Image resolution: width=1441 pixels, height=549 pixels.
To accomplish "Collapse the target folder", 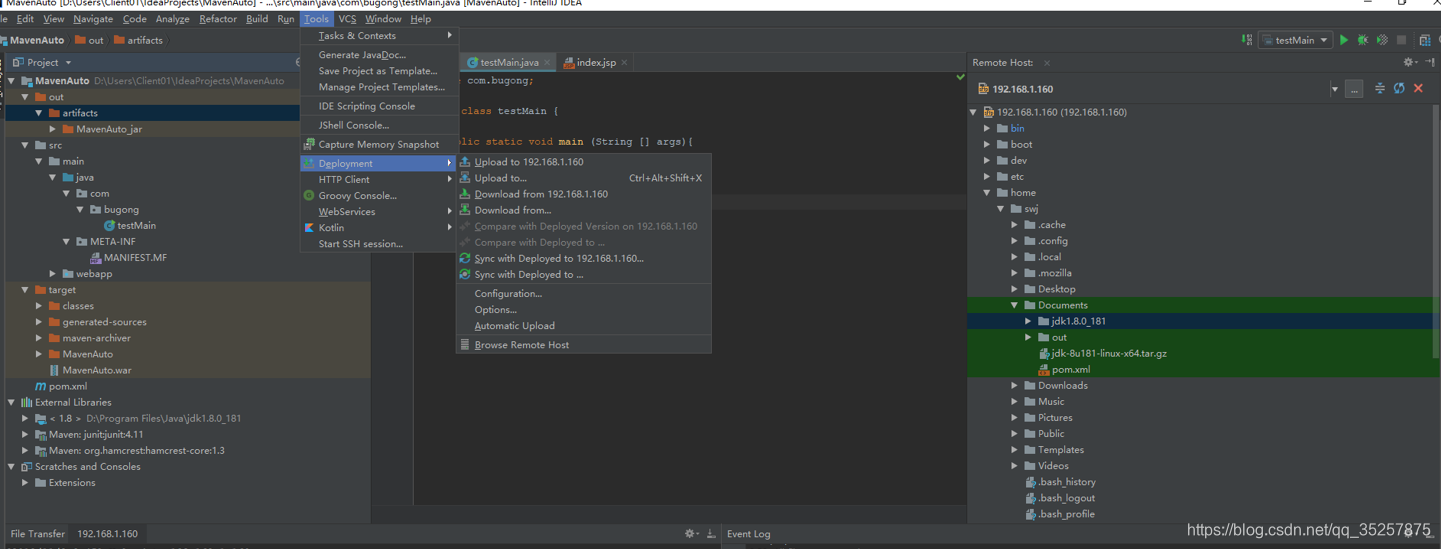I will (25, 290).
